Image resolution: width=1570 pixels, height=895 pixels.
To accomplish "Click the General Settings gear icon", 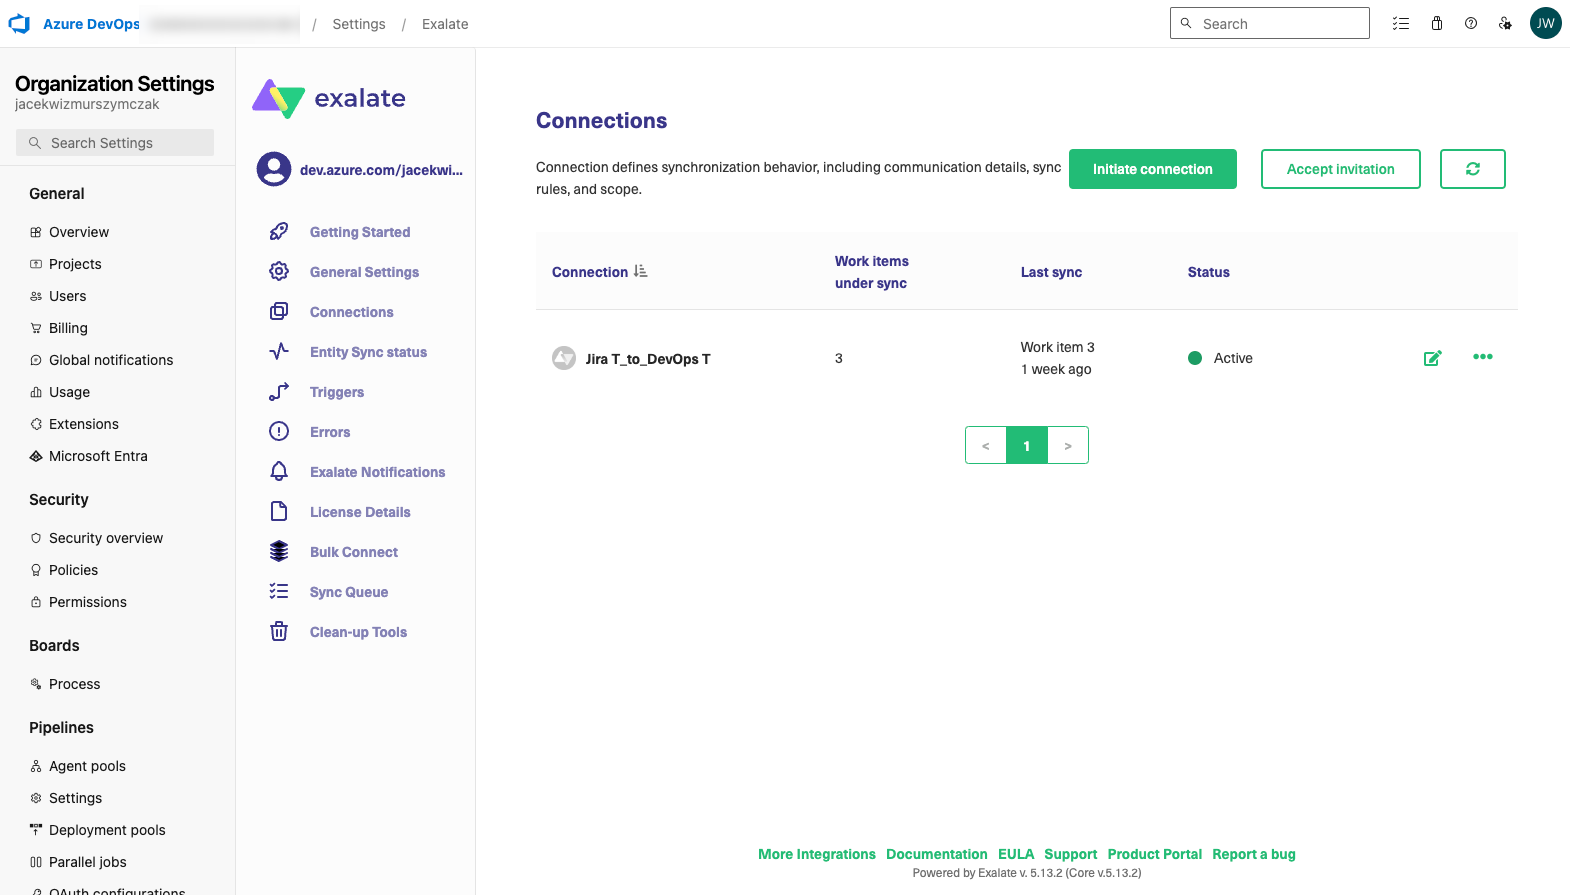I will [279, 272].
